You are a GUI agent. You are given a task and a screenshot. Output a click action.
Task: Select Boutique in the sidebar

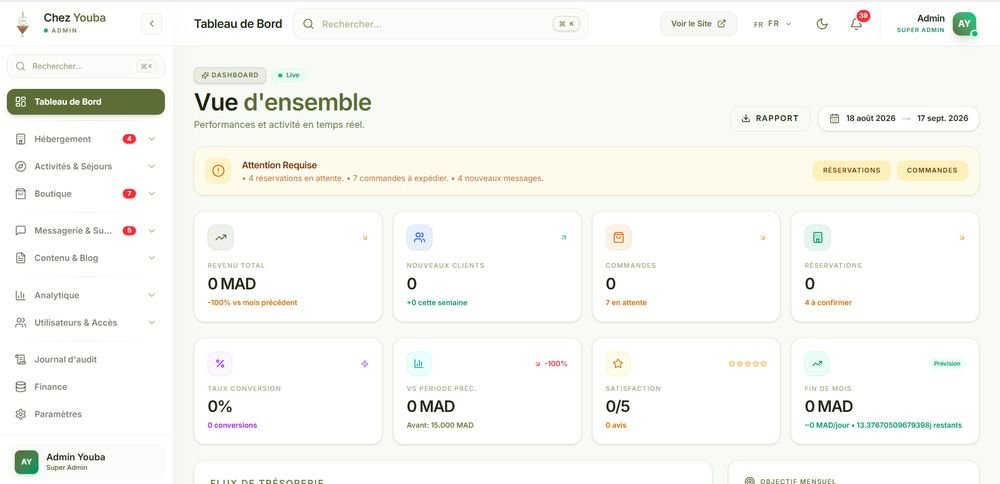[x=85, y=194]
